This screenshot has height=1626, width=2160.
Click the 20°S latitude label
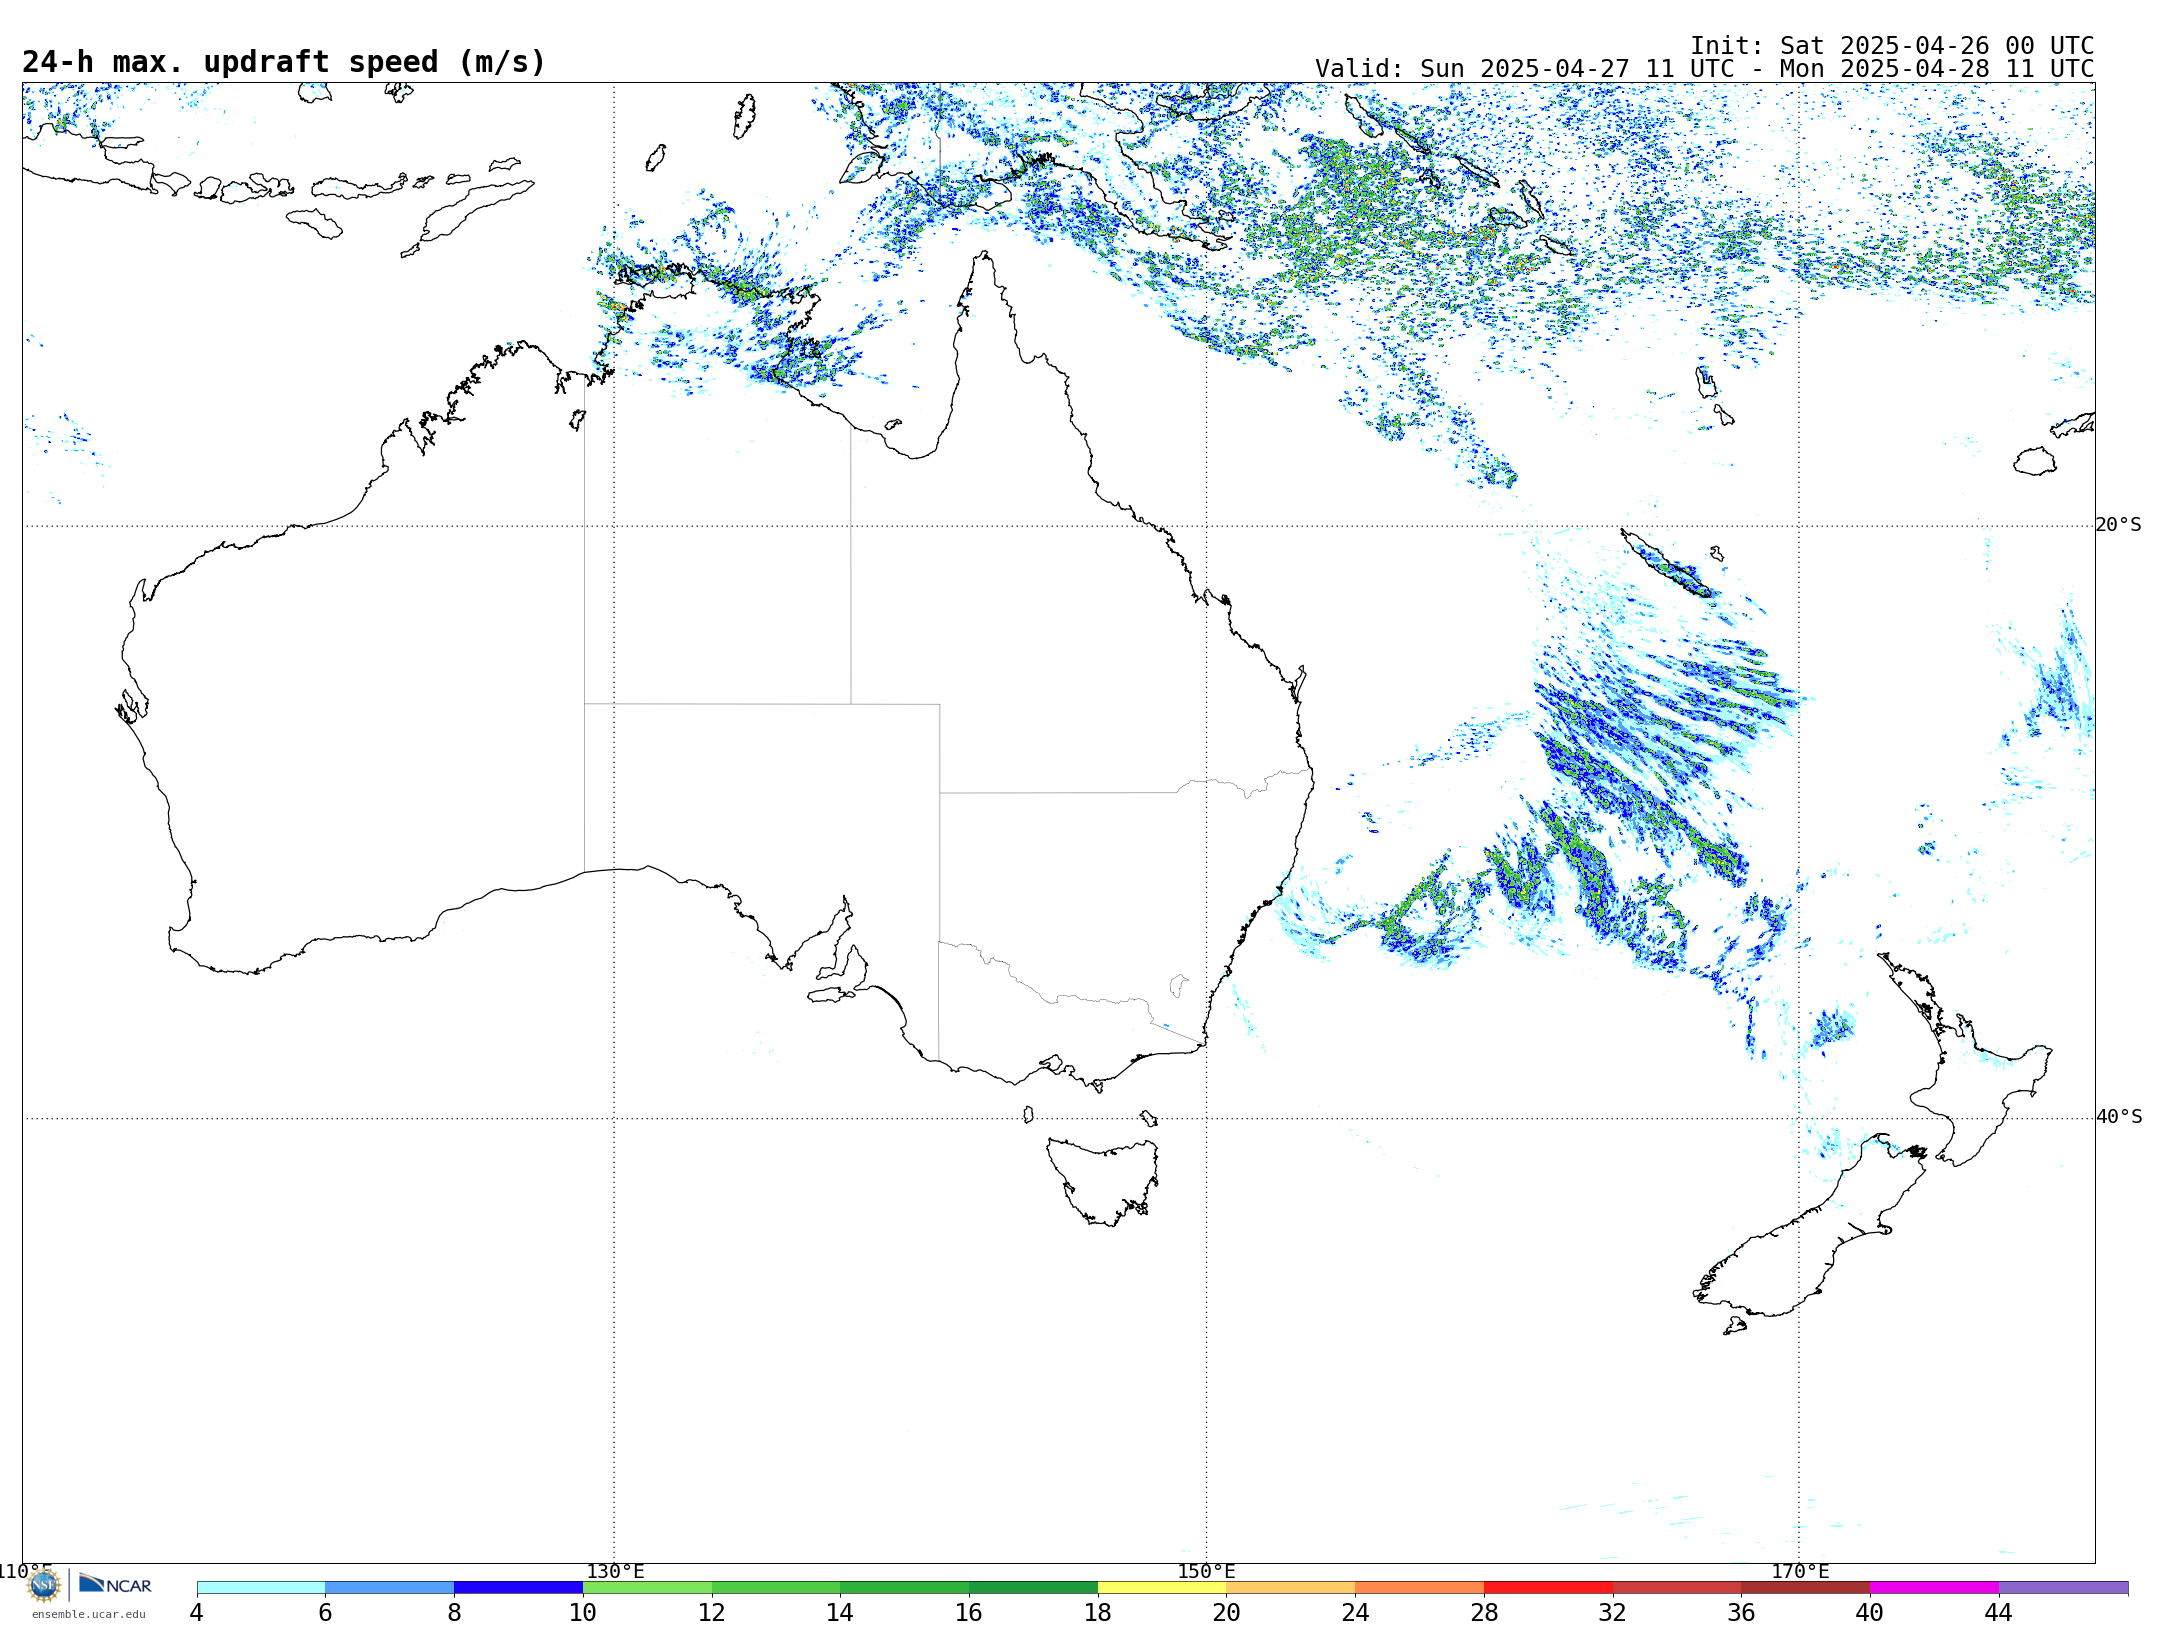point(2119,525)
